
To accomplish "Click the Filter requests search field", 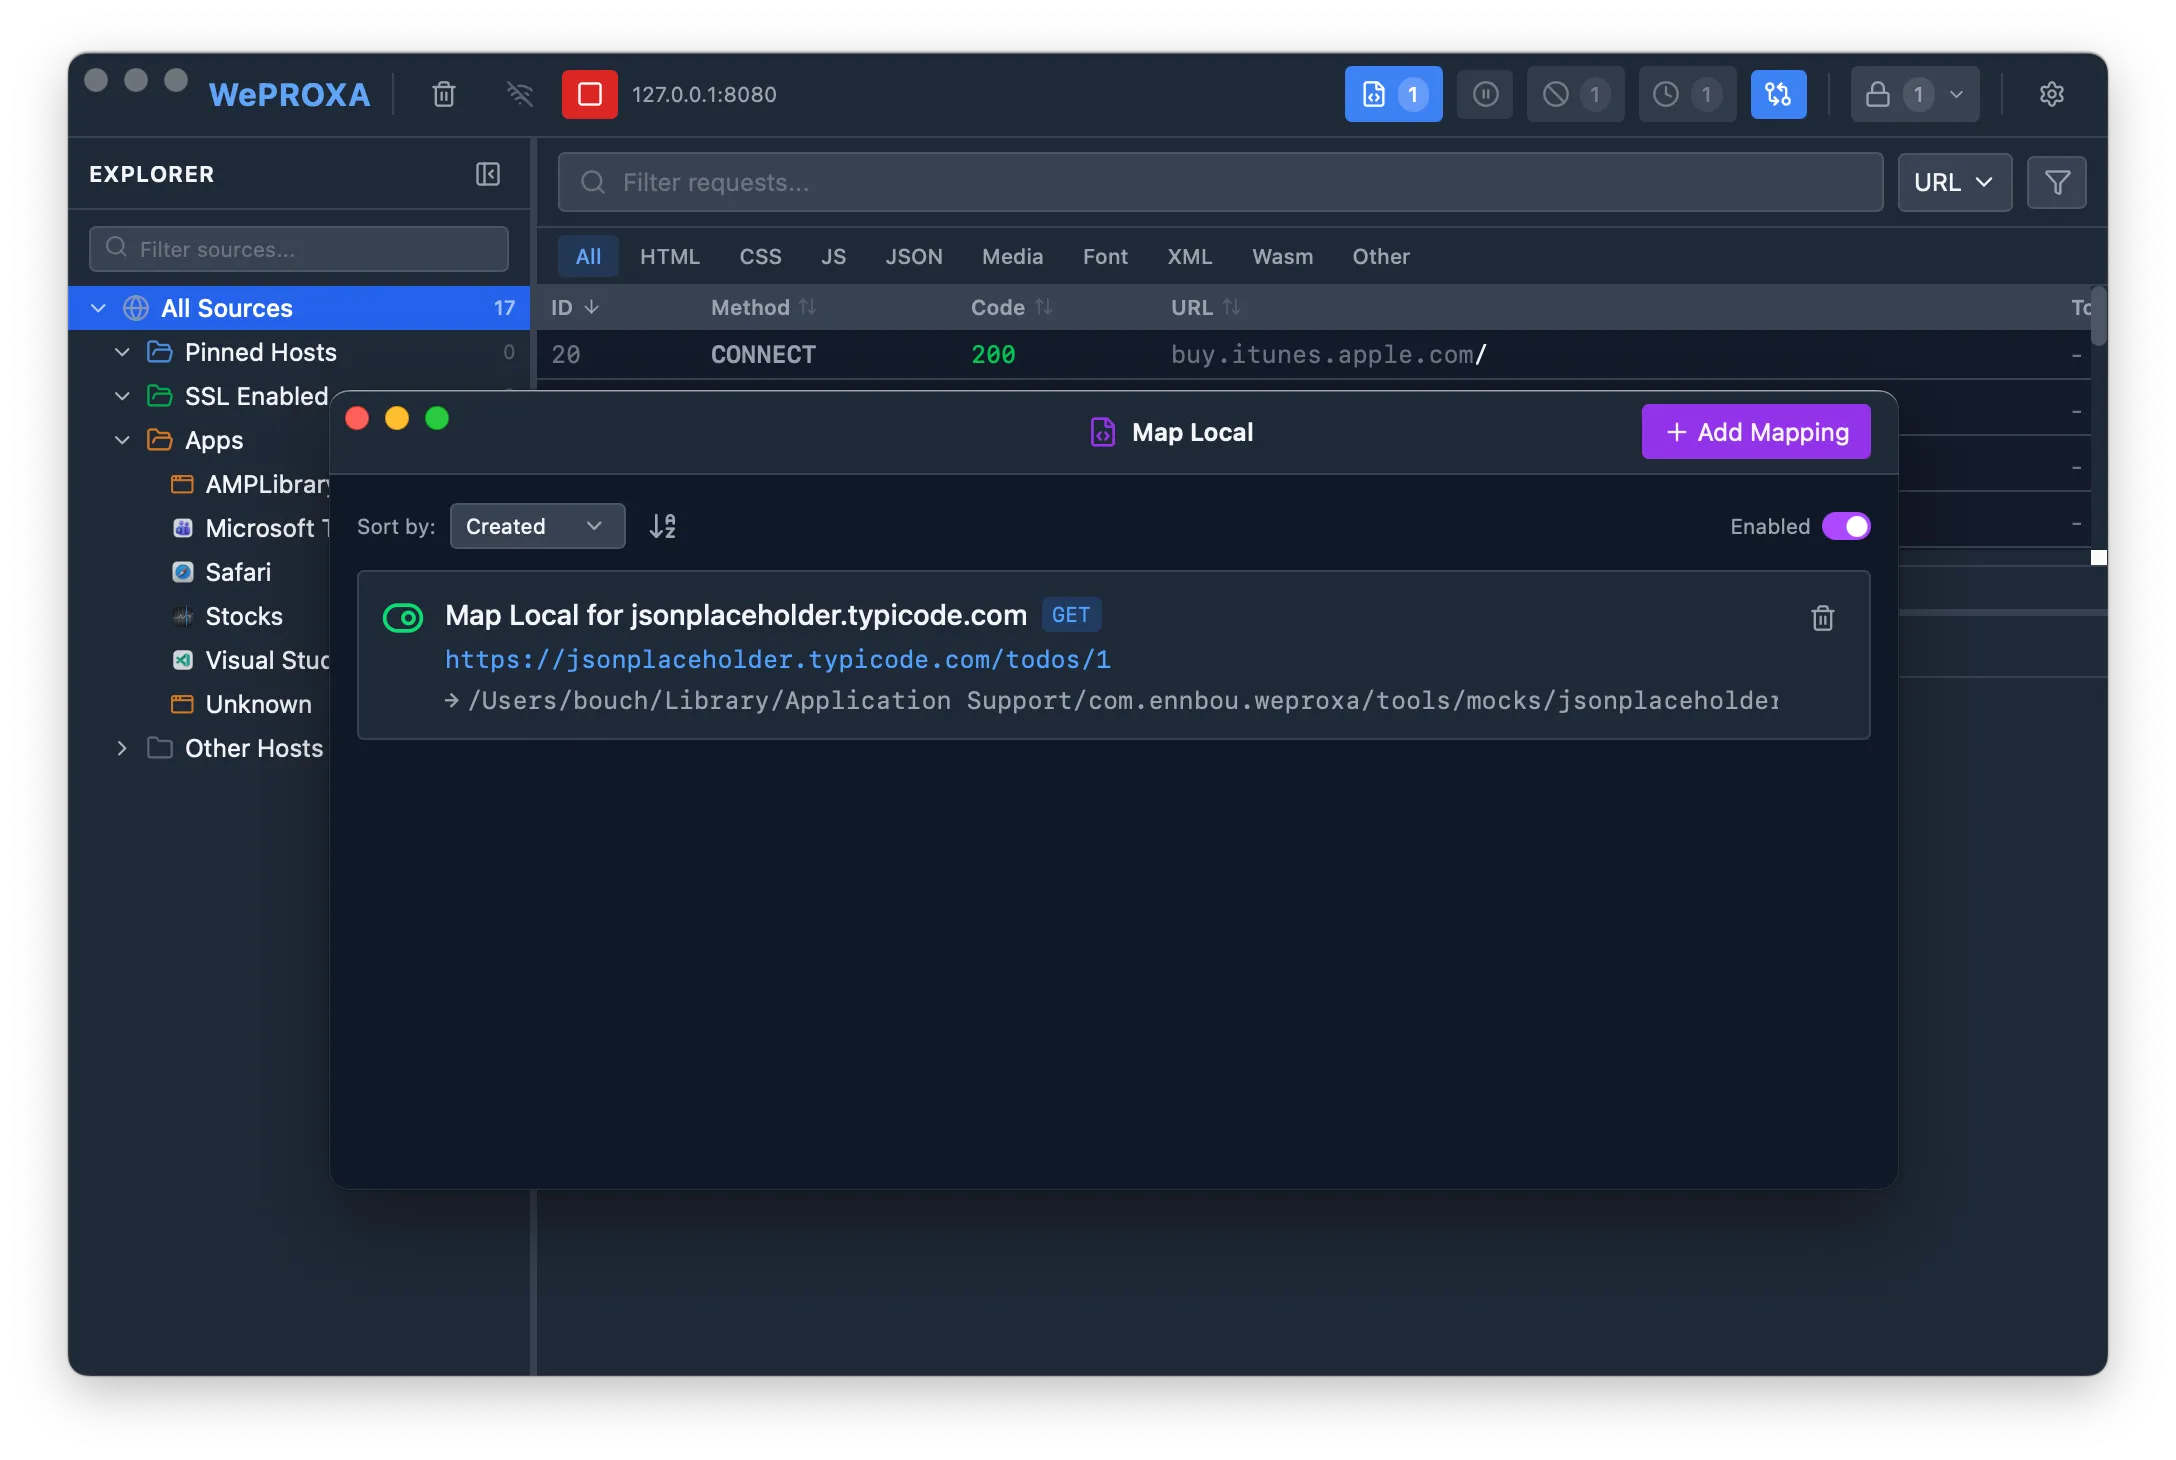I will 1220,182.
